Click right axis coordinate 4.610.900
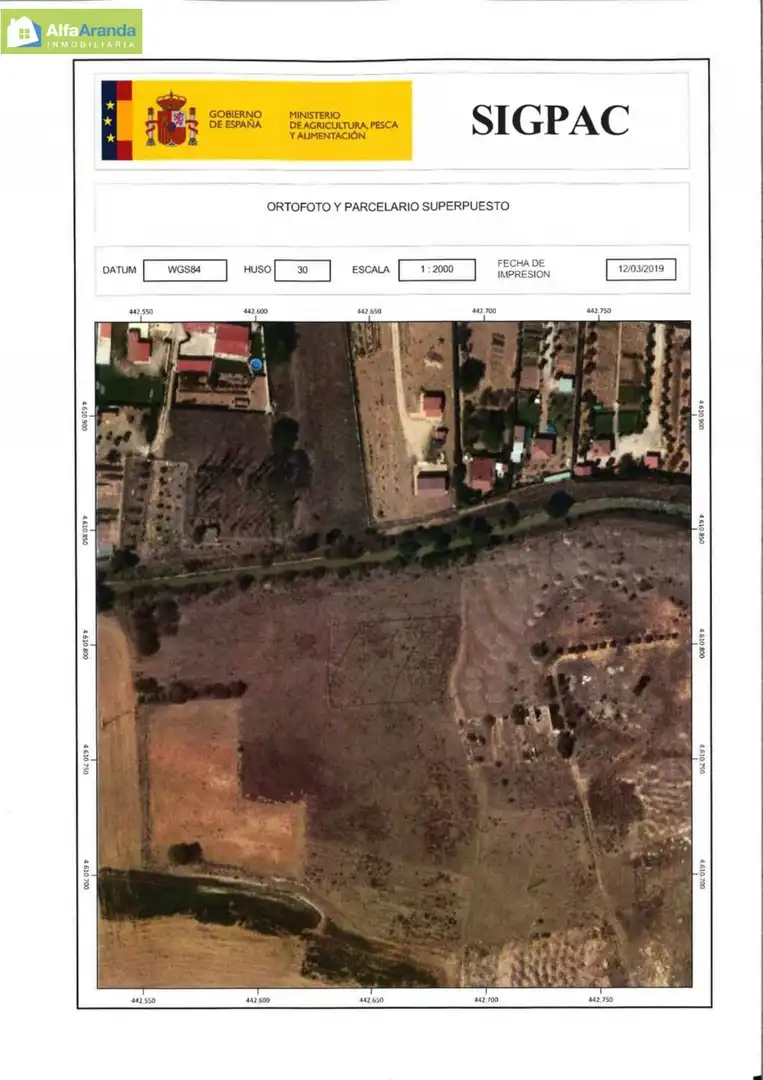 click(700, 415)
